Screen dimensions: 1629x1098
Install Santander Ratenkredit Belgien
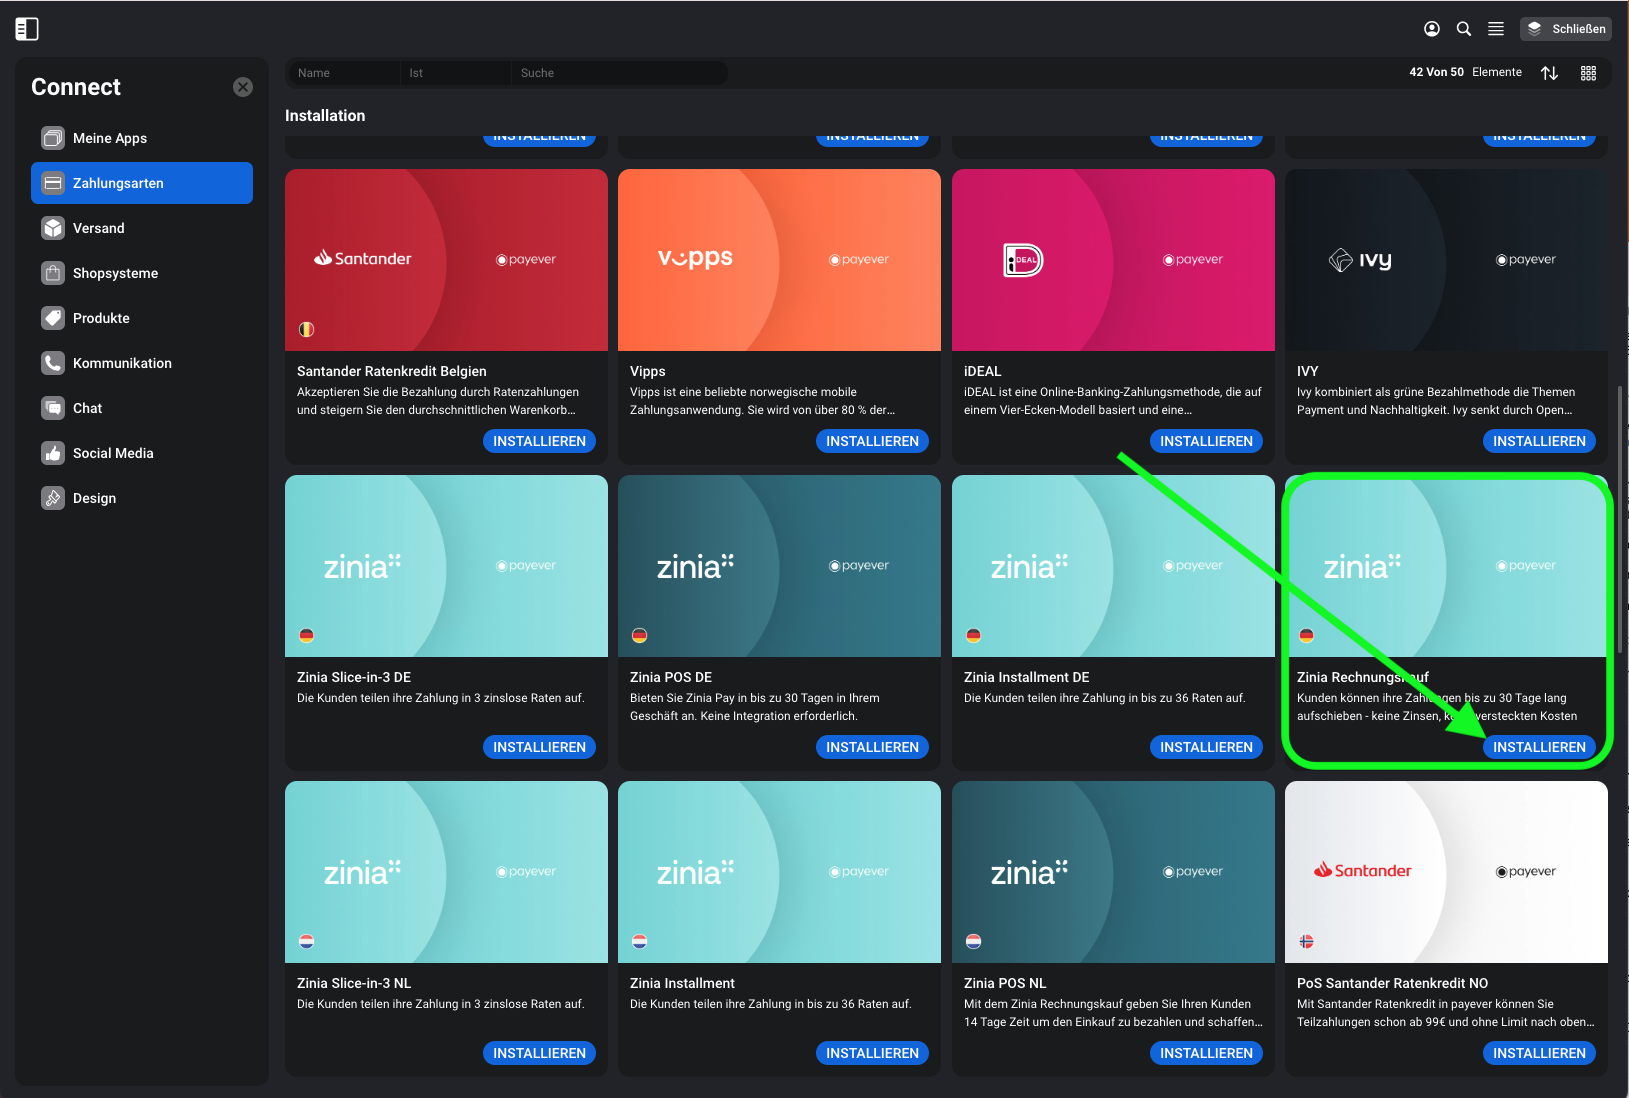(539, 441)
